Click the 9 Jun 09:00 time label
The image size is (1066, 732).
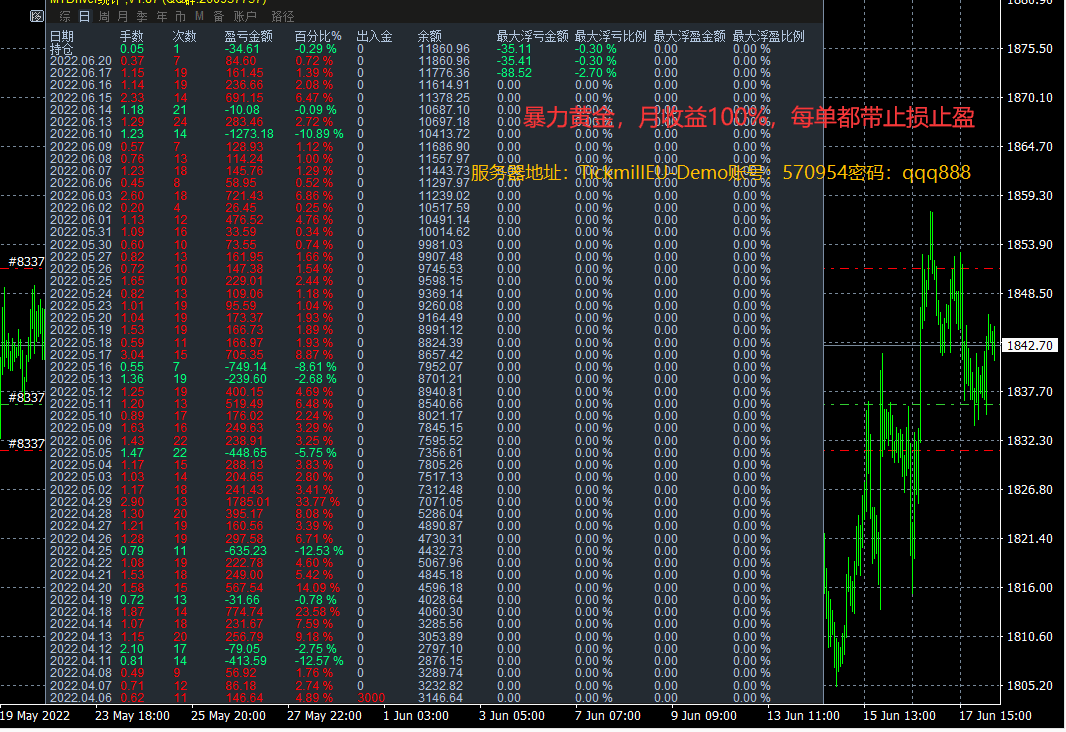pos(704,716)
